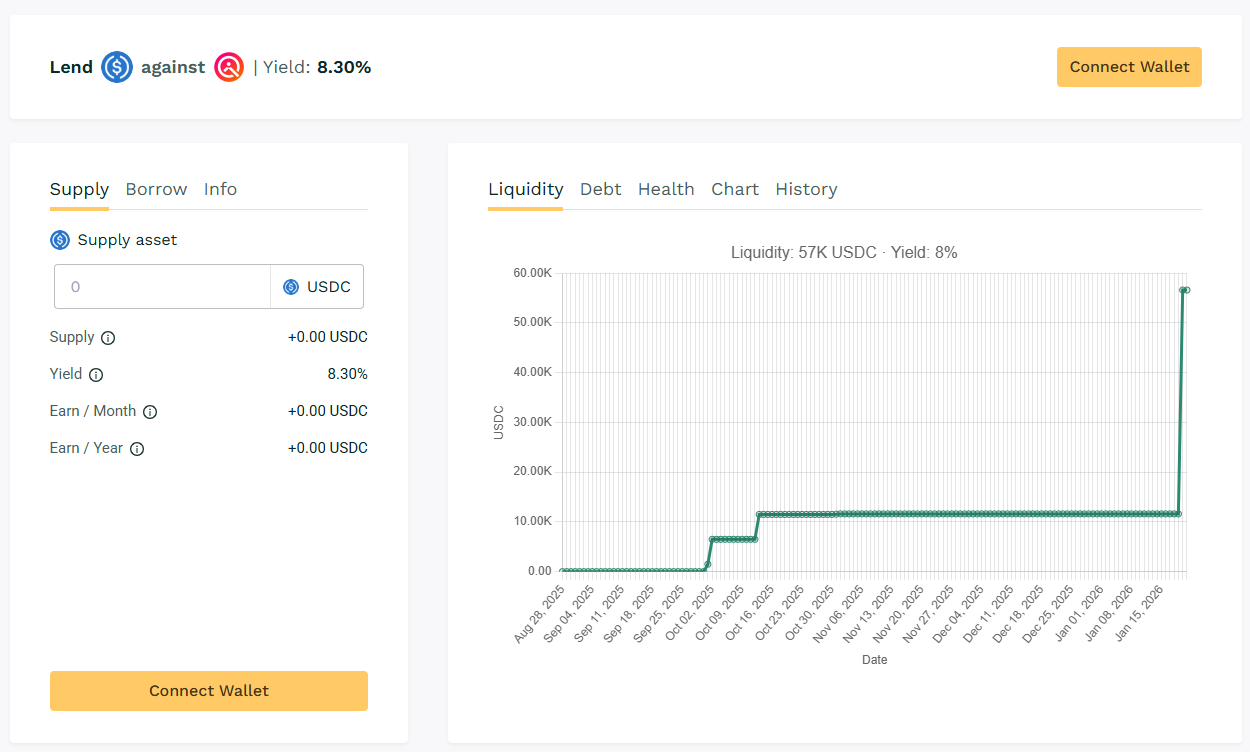Click the info icon beside Yield
The image size is (1250, 752).
pos(96,375)
